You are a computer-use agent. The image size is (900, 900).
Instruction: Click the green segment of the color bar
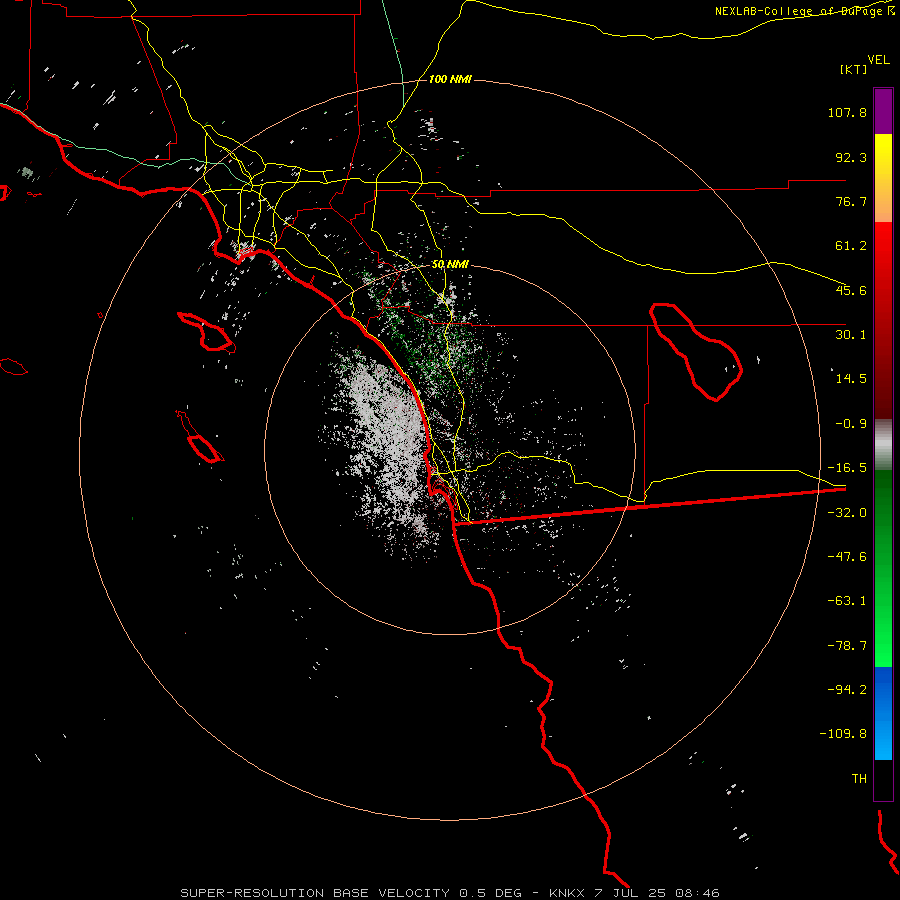(883, 568)
